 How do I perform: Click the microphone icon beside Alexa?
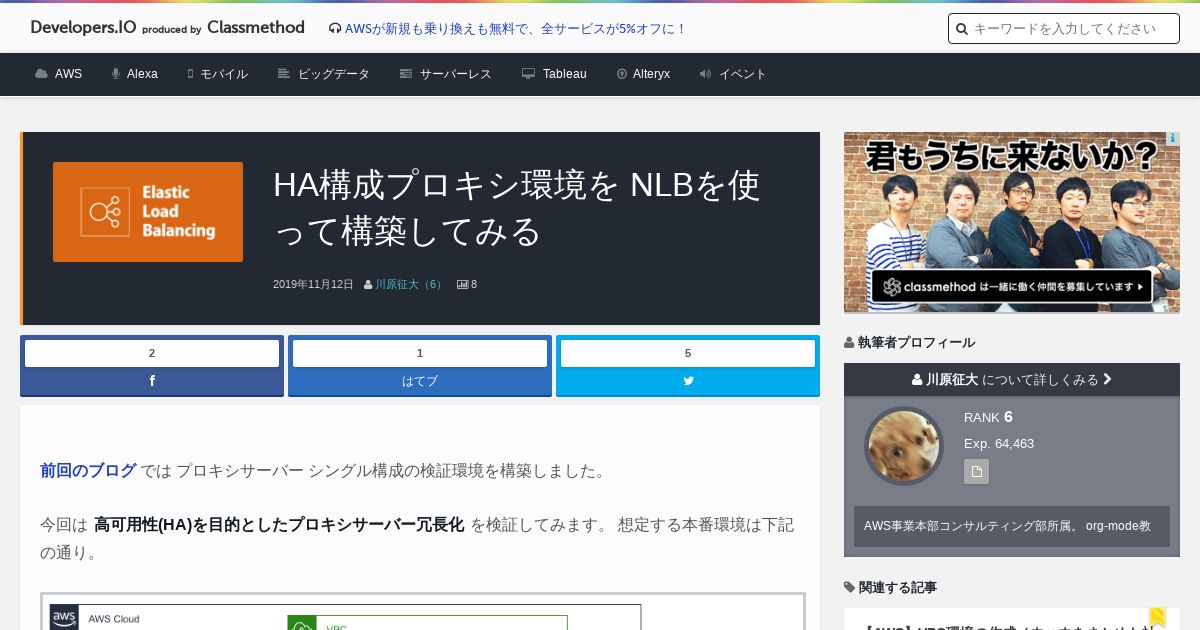tap(116, 74)
